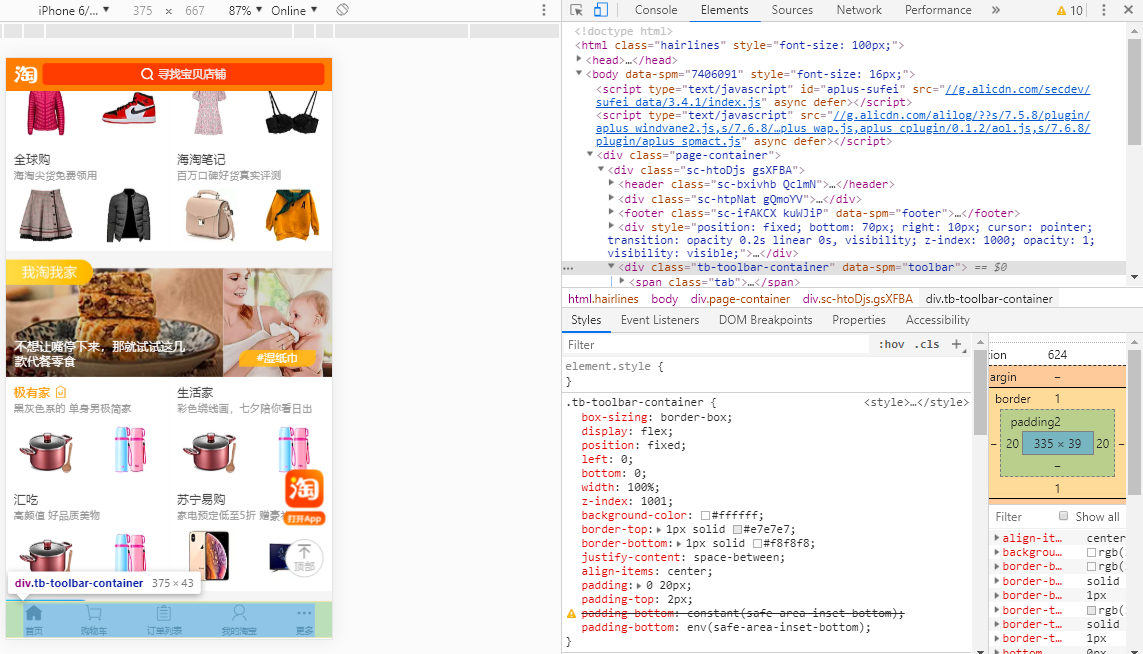The width and height of the screenshot is (1143, 654).
Task: Click the orange Taobao open-app floating icon
Action: [x=304, y=489]
